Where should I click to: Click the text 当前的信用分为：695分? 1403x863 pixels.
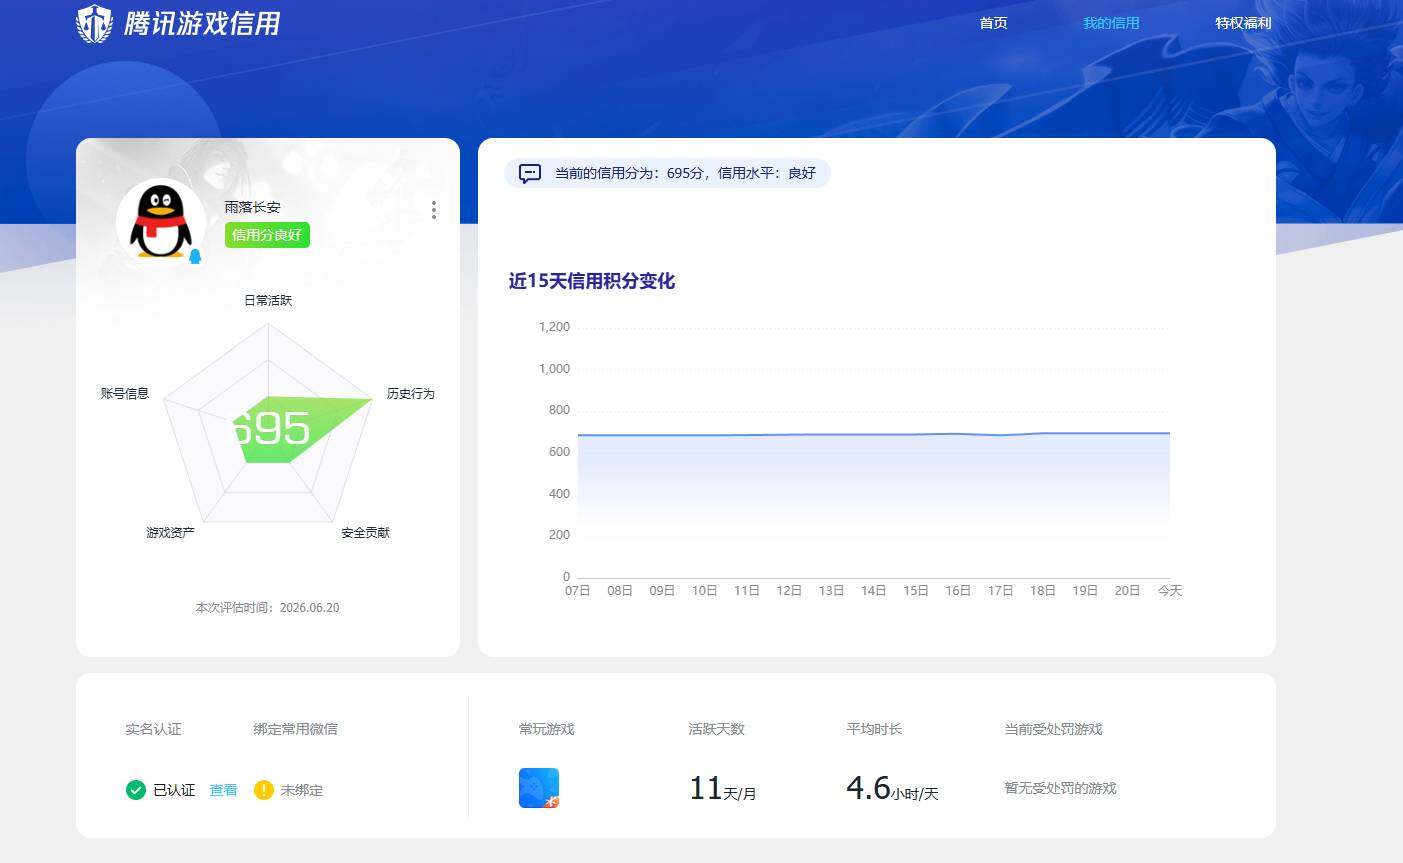630,173
